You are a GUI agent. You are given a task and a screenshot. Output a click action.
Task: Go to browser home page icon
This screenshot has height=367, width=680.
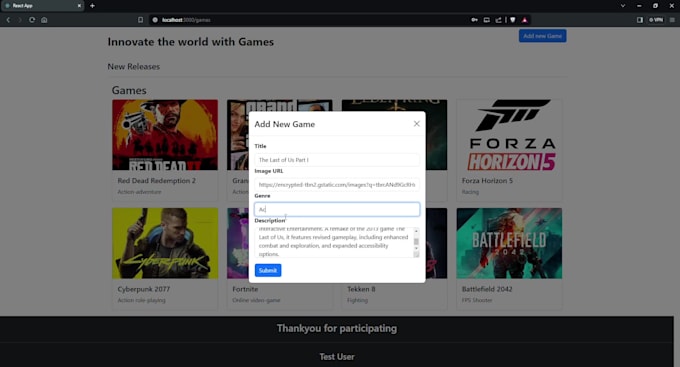tap(44, 20)
